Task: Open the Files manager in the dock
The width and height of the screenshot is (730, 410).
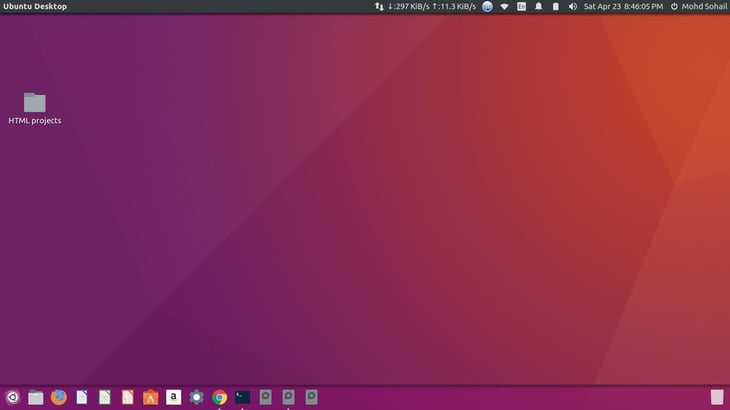Action: pyautogui.click(x=35, y=397)
